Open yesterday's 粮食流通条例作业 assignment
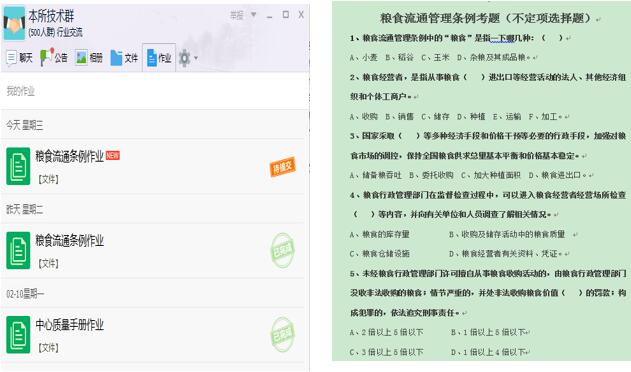631x372 pixels. point(70,240)
